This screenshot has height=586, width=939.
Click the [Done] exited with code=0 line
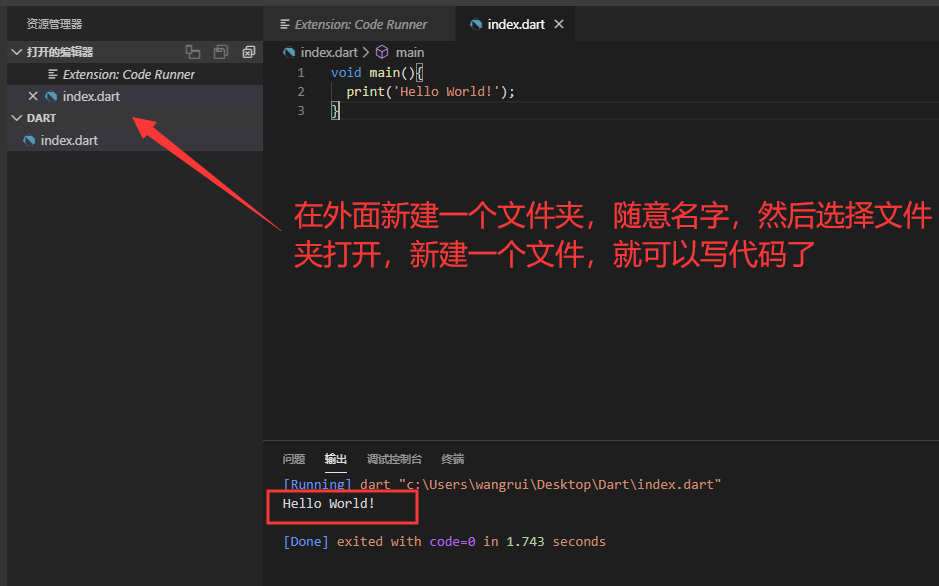(x=444, y=542)
